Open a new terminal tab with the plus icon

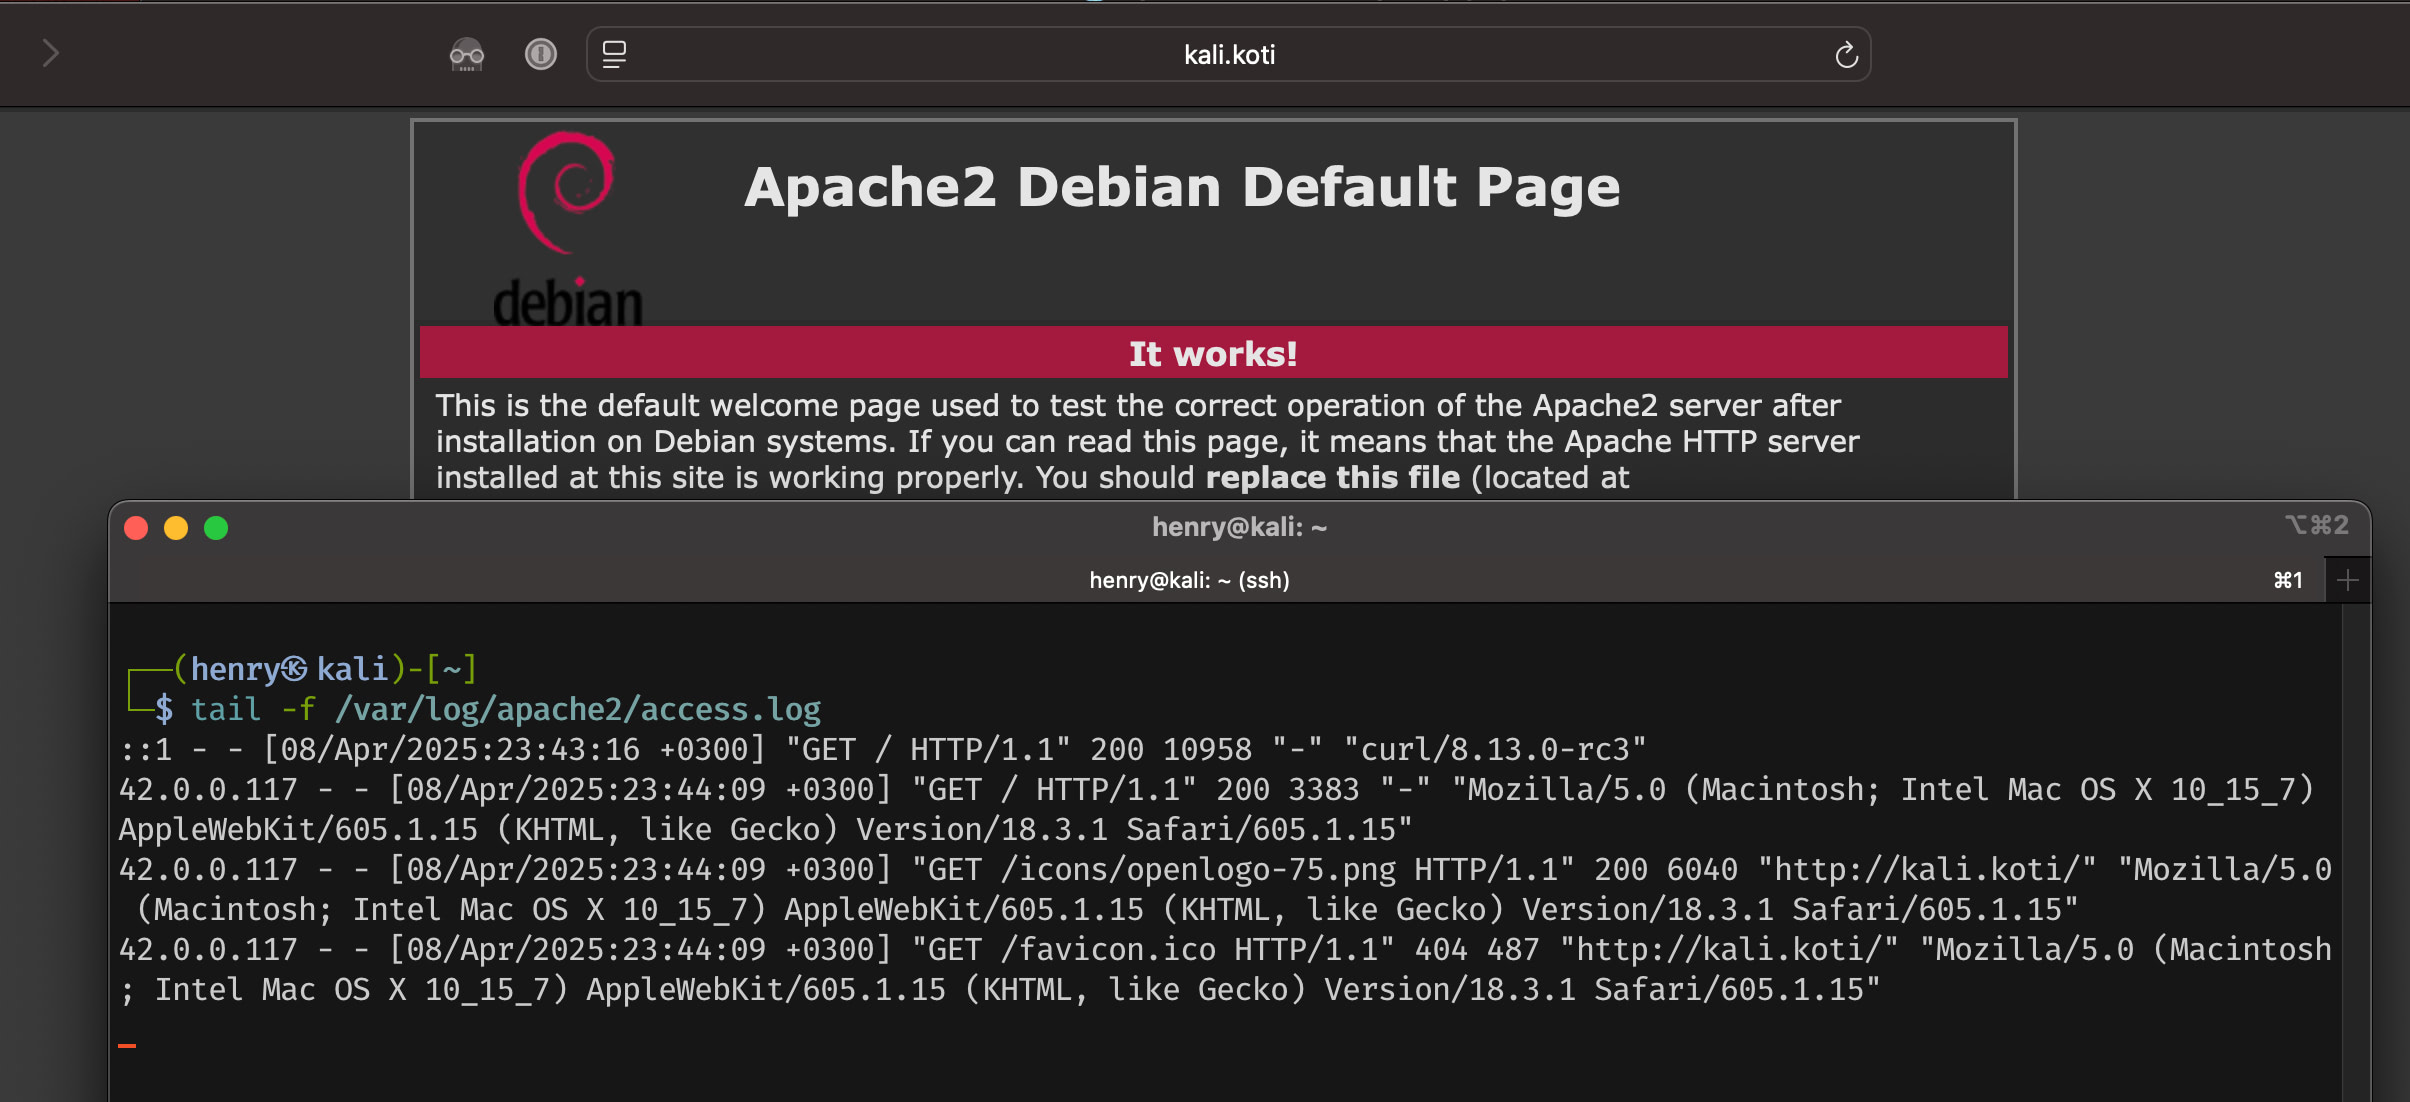(x=2348, y=580)
